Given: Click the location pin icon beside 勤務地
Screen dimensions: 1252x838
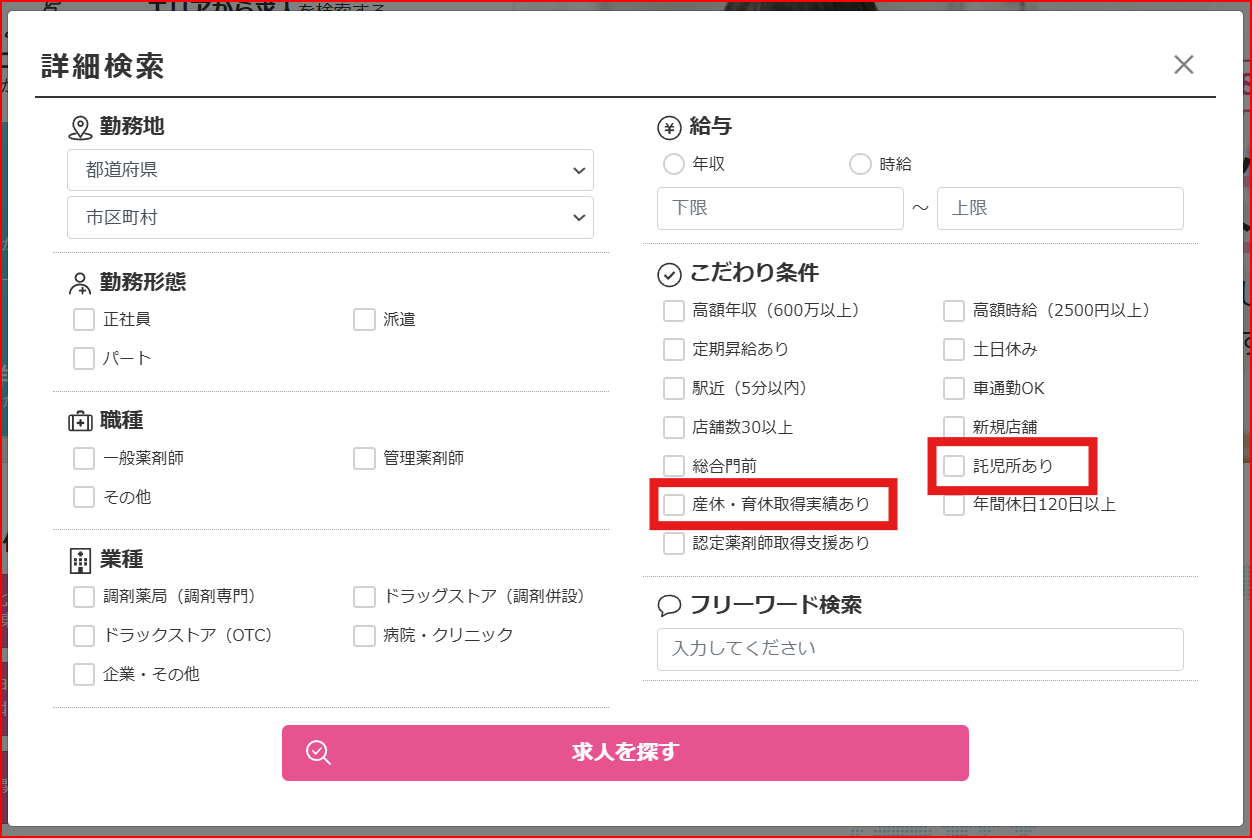Looking at the screenshot, I should pos(80,128).
